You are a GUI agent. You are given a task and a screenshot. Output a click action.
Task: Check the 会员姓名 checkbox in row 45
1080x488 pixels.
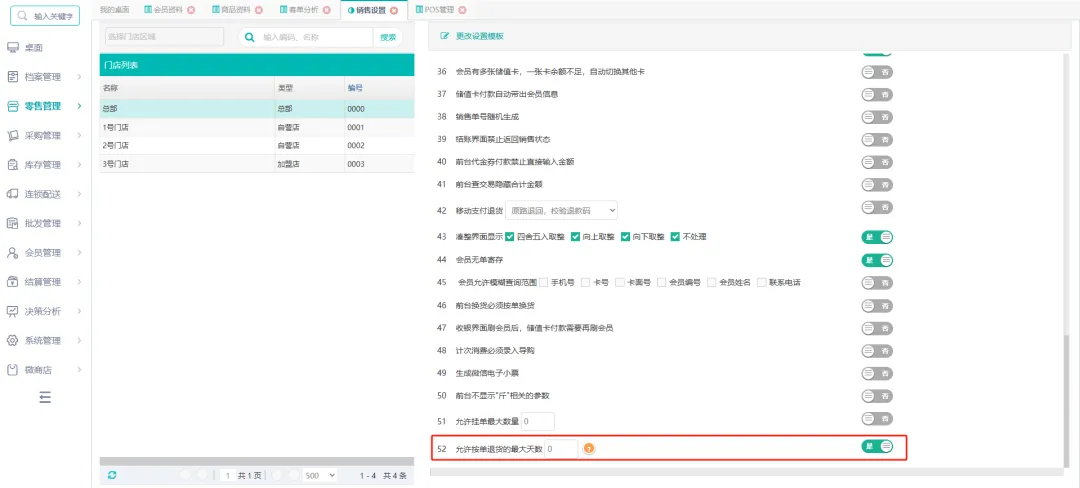(x=712, y=282)
